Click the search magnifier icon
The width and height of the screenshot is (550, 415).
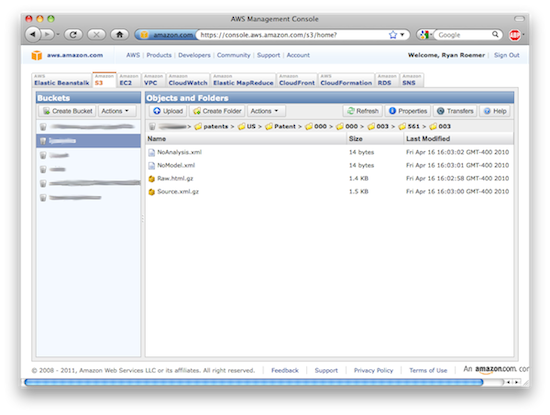pyautogui.click(x=495, y=34)
